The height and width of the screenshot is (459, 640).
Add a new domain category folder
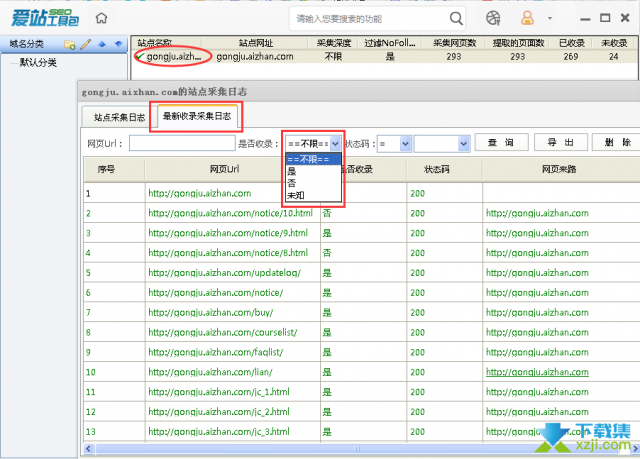pos(69,44)
